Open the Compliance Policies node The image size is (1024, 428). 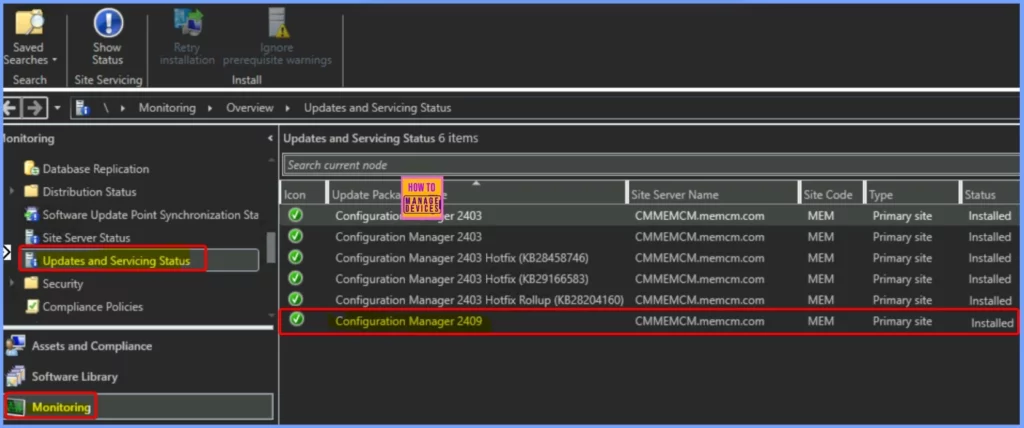pos(92,306)
